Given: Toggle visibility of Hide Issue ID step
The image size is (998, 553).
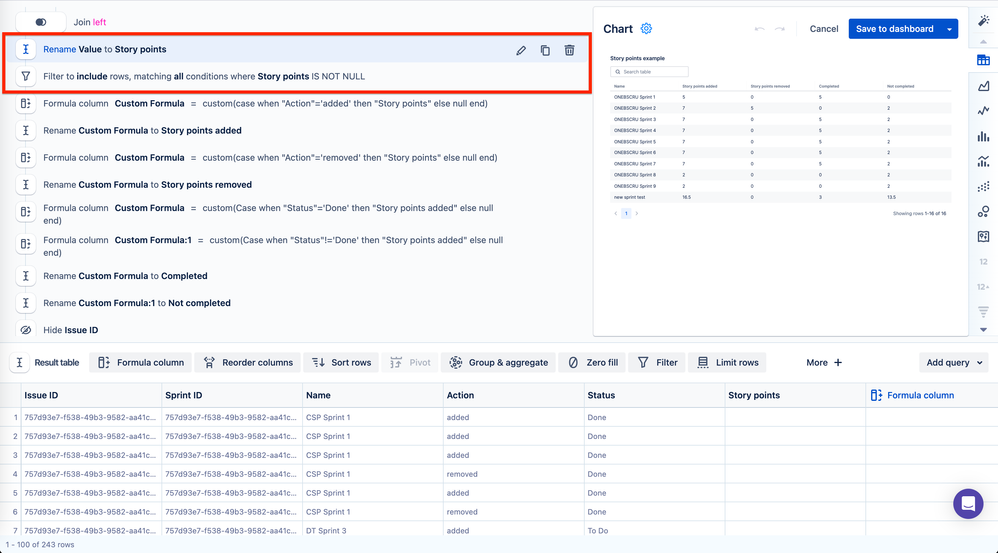Looking at the screenshot, I should (25, 330).
